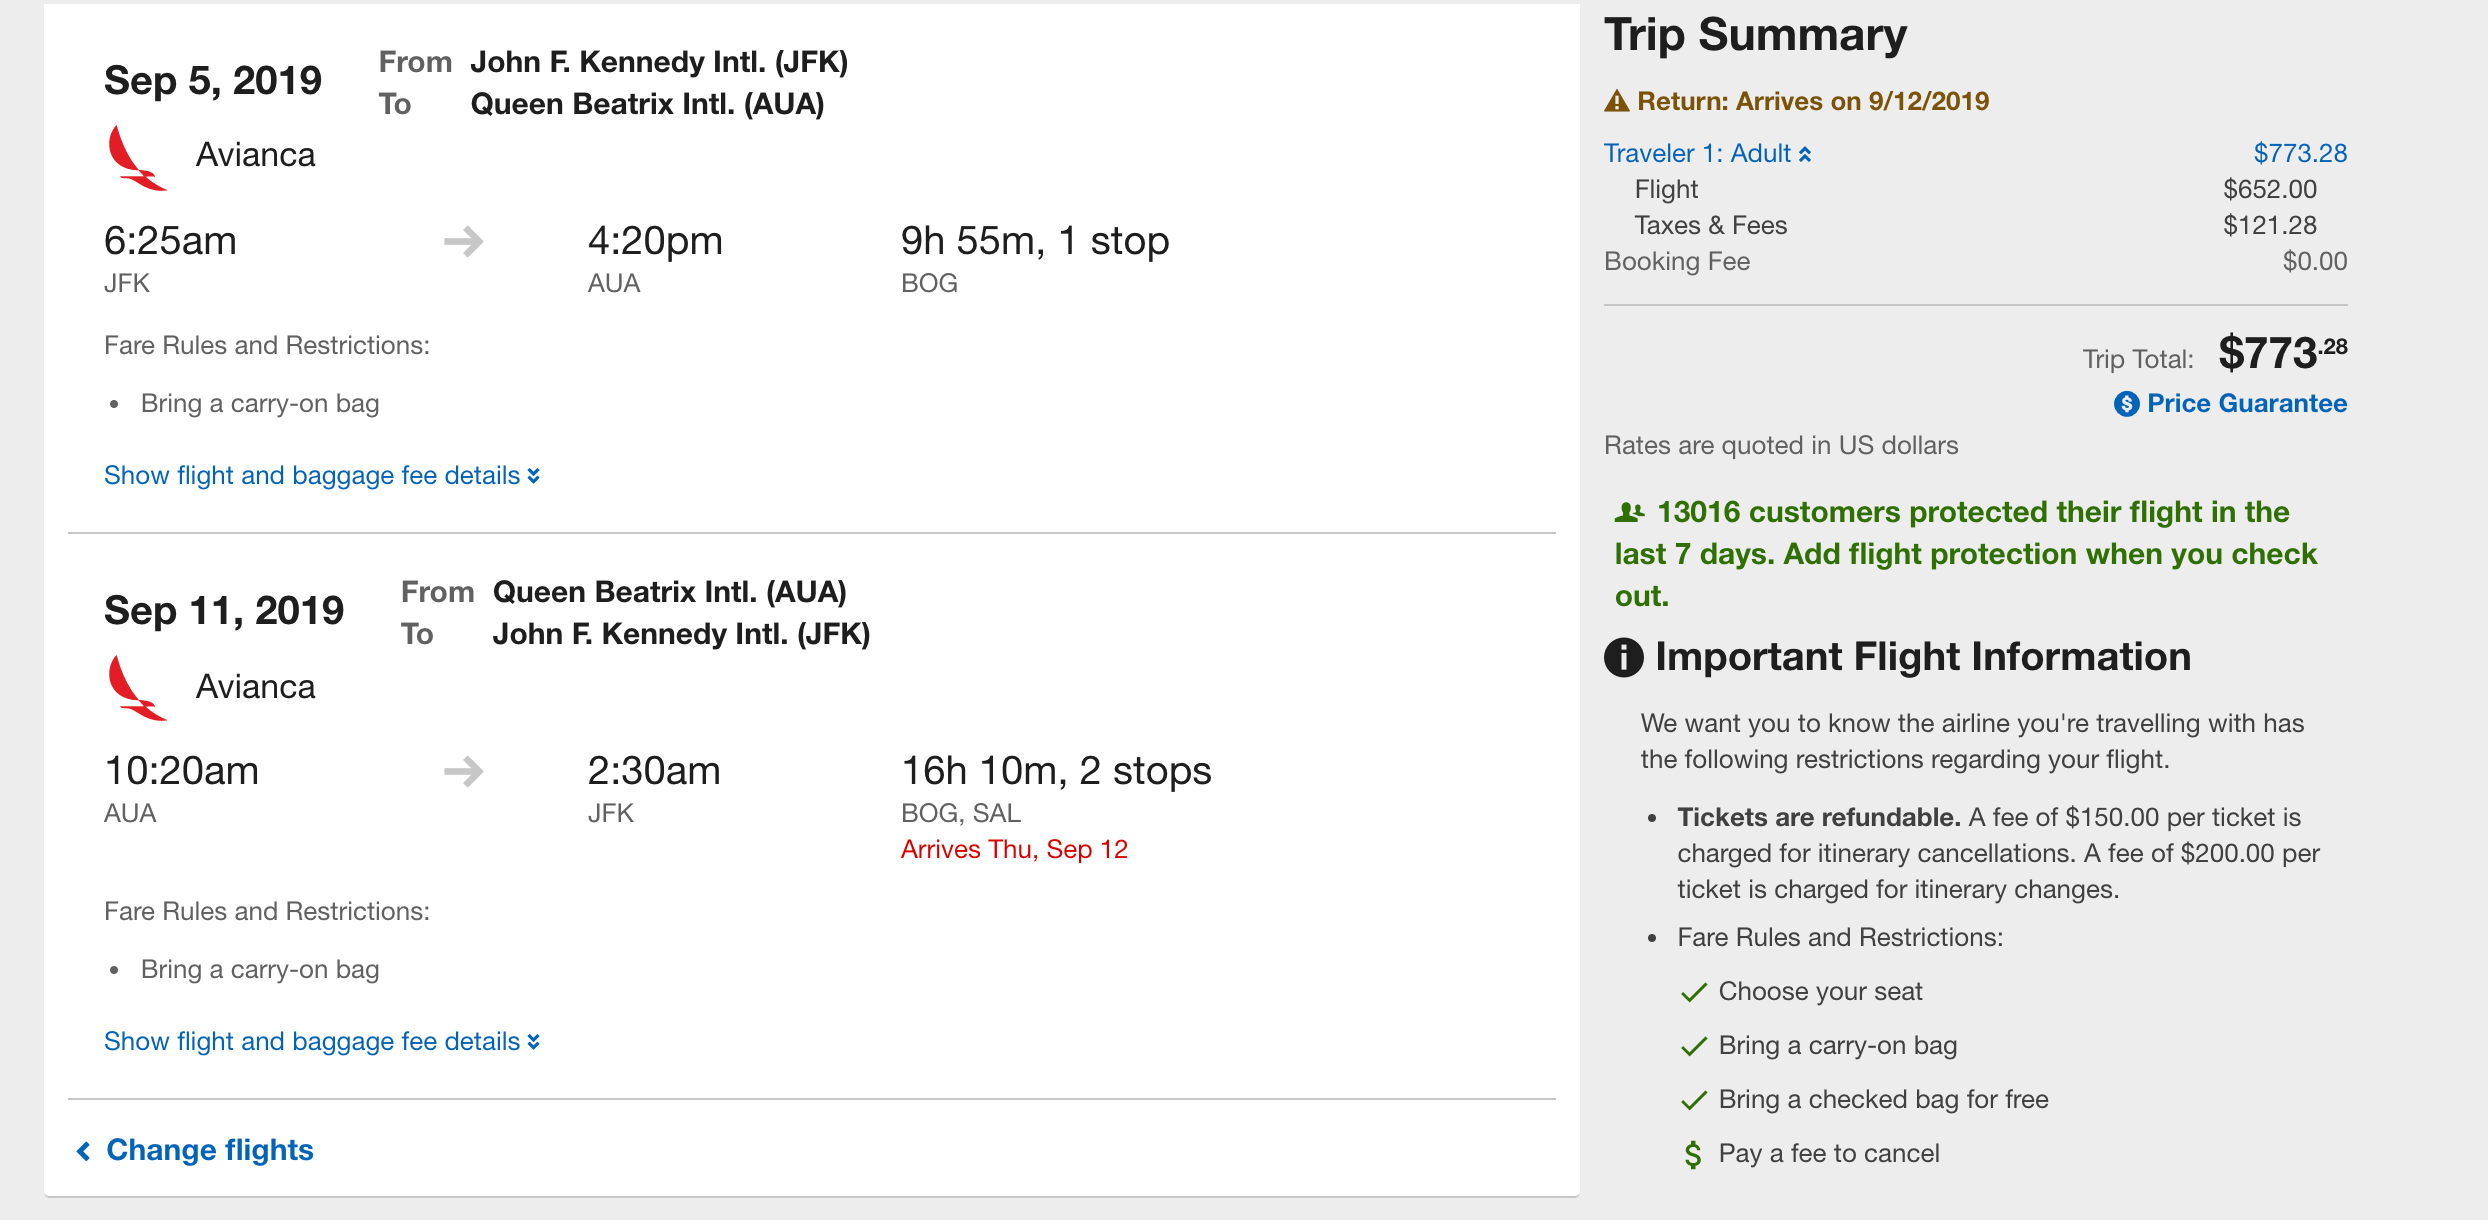Click the Return: Arrives on 9/12/2019 warning text
This screenshot has width=2488, height=1220.
point(1812,101)
